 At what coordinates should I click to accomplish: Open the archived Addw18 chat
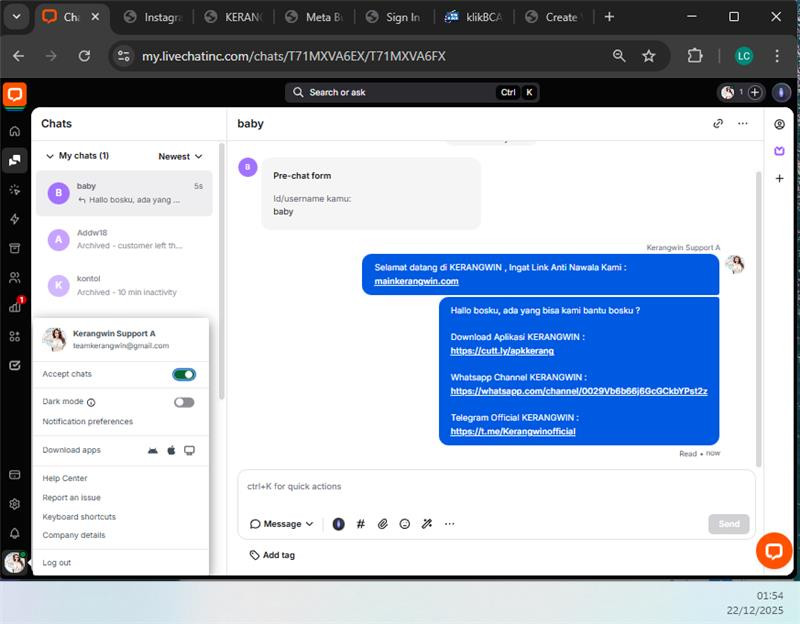(124, 239)
